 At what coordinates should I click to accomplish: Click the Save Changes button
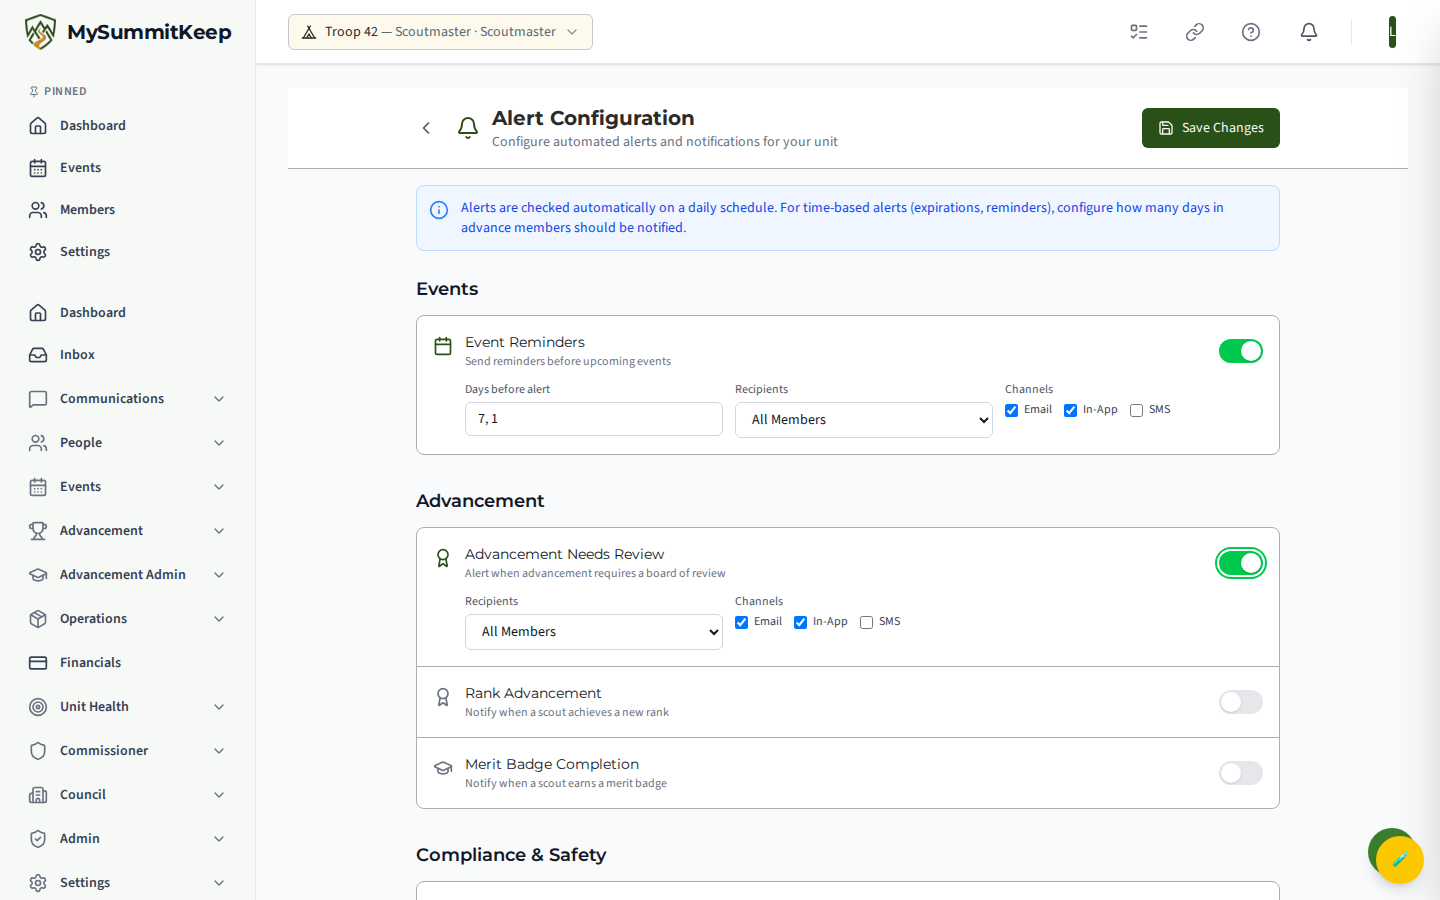1211,128
